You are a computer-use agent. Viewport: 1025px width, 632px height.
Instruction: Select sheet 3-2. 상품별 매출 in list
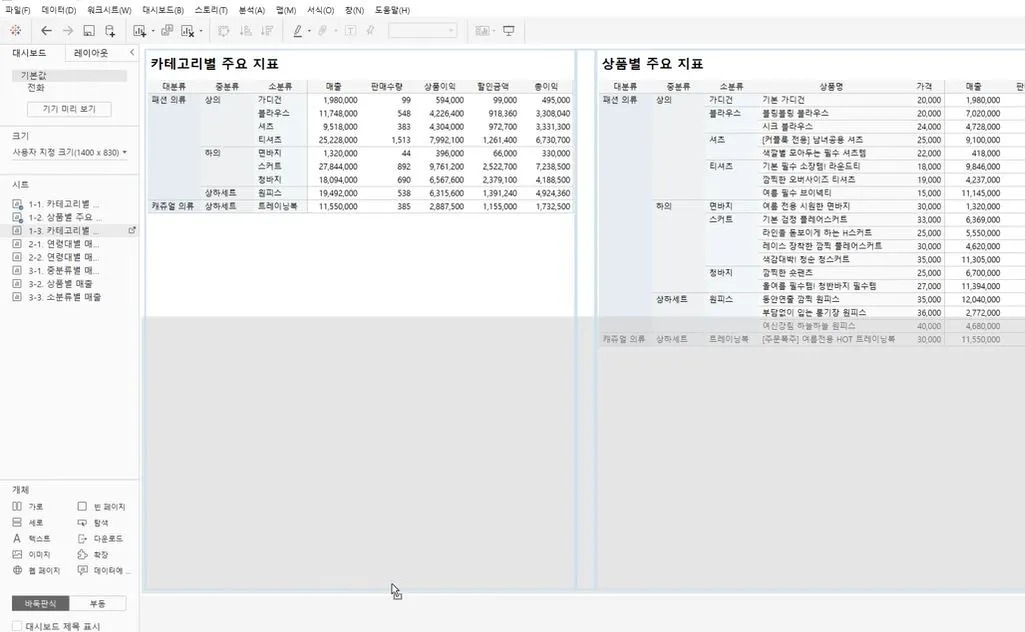point(59,284)
